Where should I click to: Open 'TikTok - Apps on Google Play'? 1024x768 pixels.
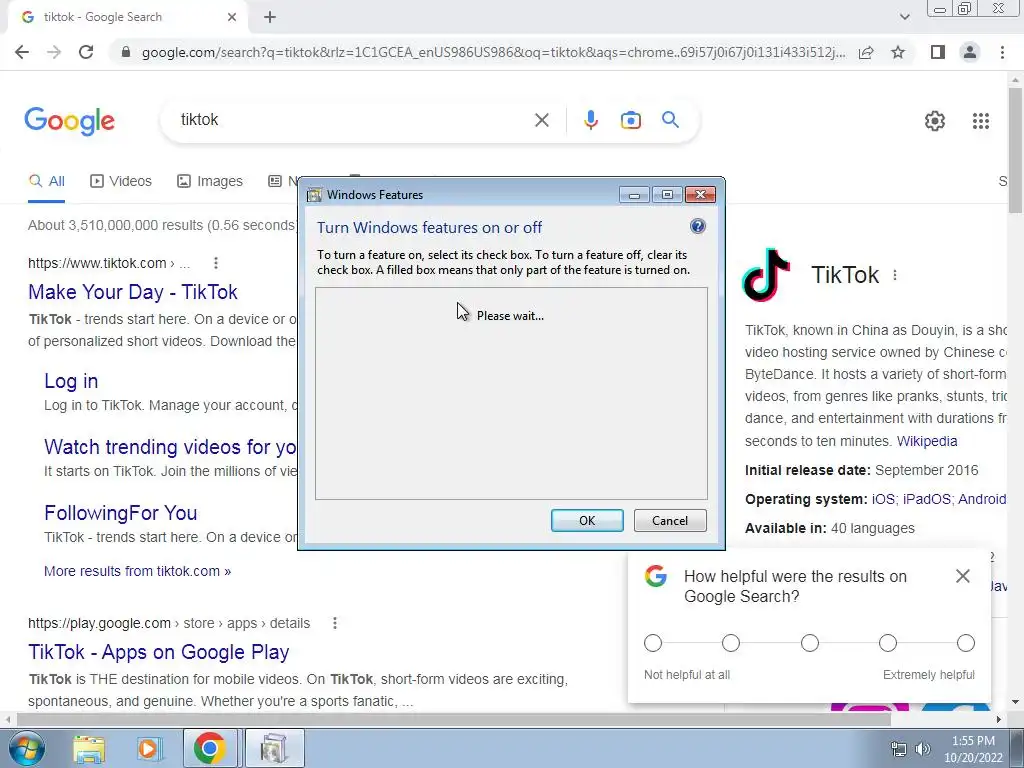159,652
